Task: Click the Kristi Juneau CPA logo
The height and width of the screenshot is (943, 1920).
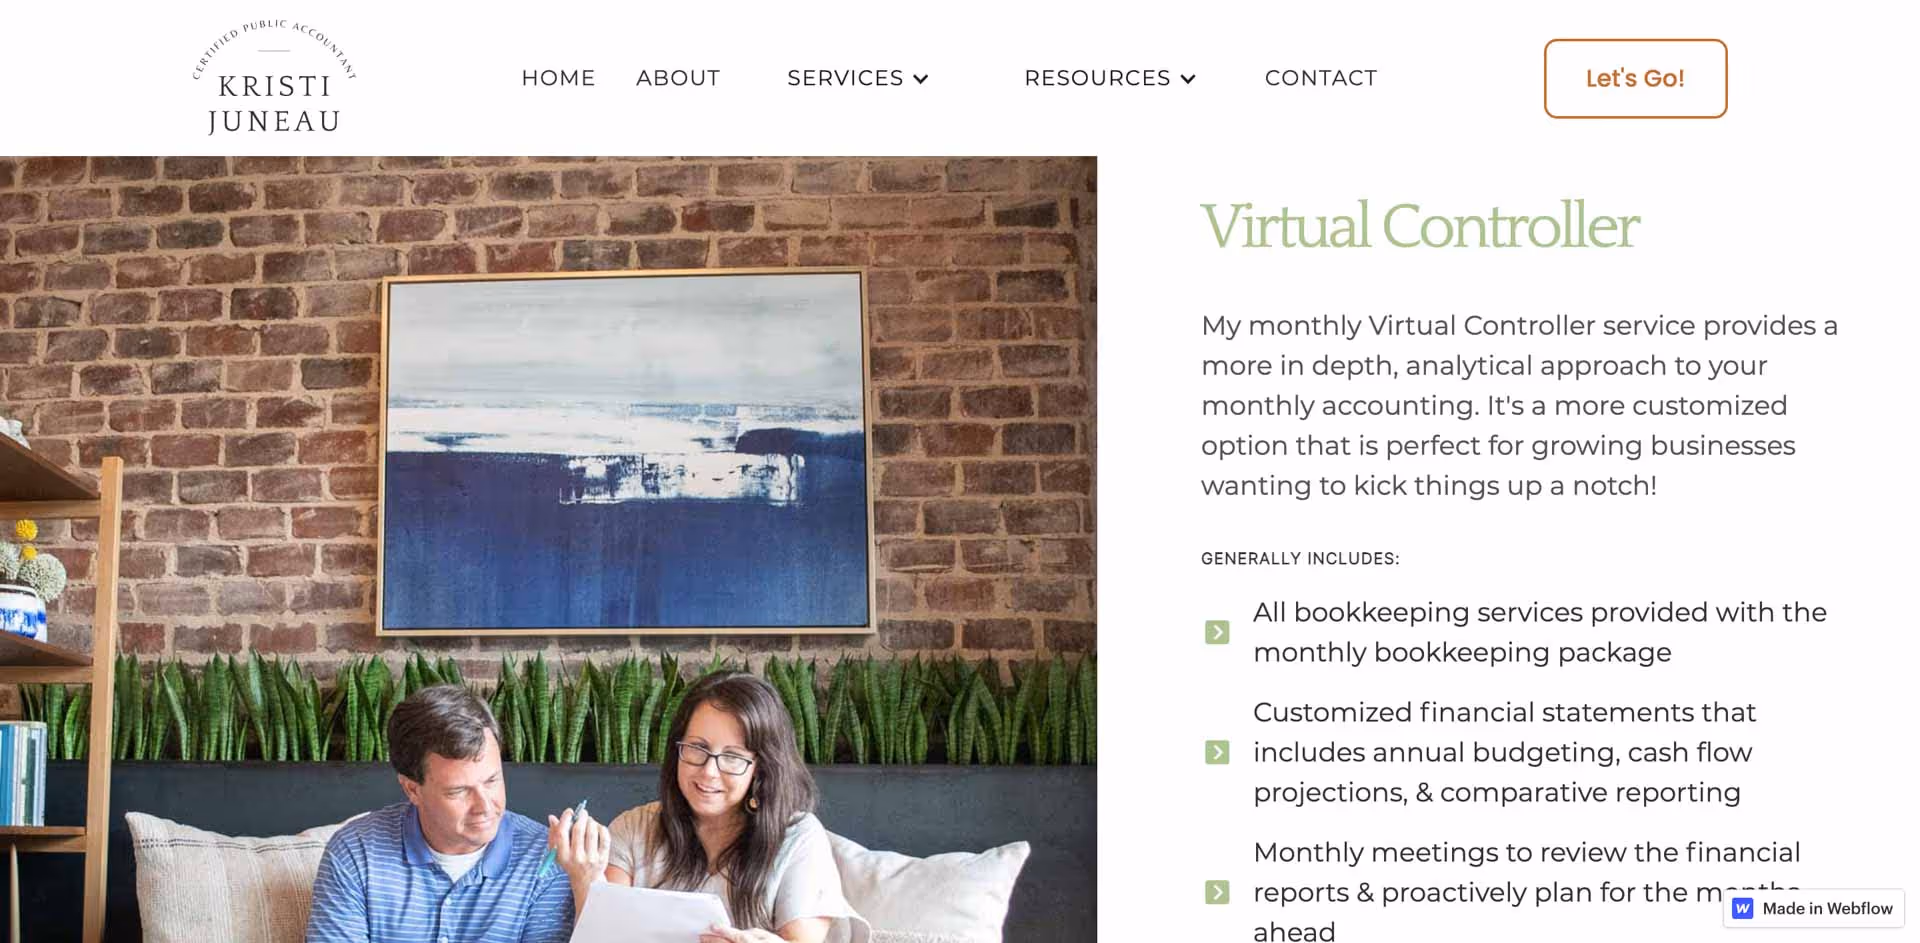Action: tap(274, 77)
